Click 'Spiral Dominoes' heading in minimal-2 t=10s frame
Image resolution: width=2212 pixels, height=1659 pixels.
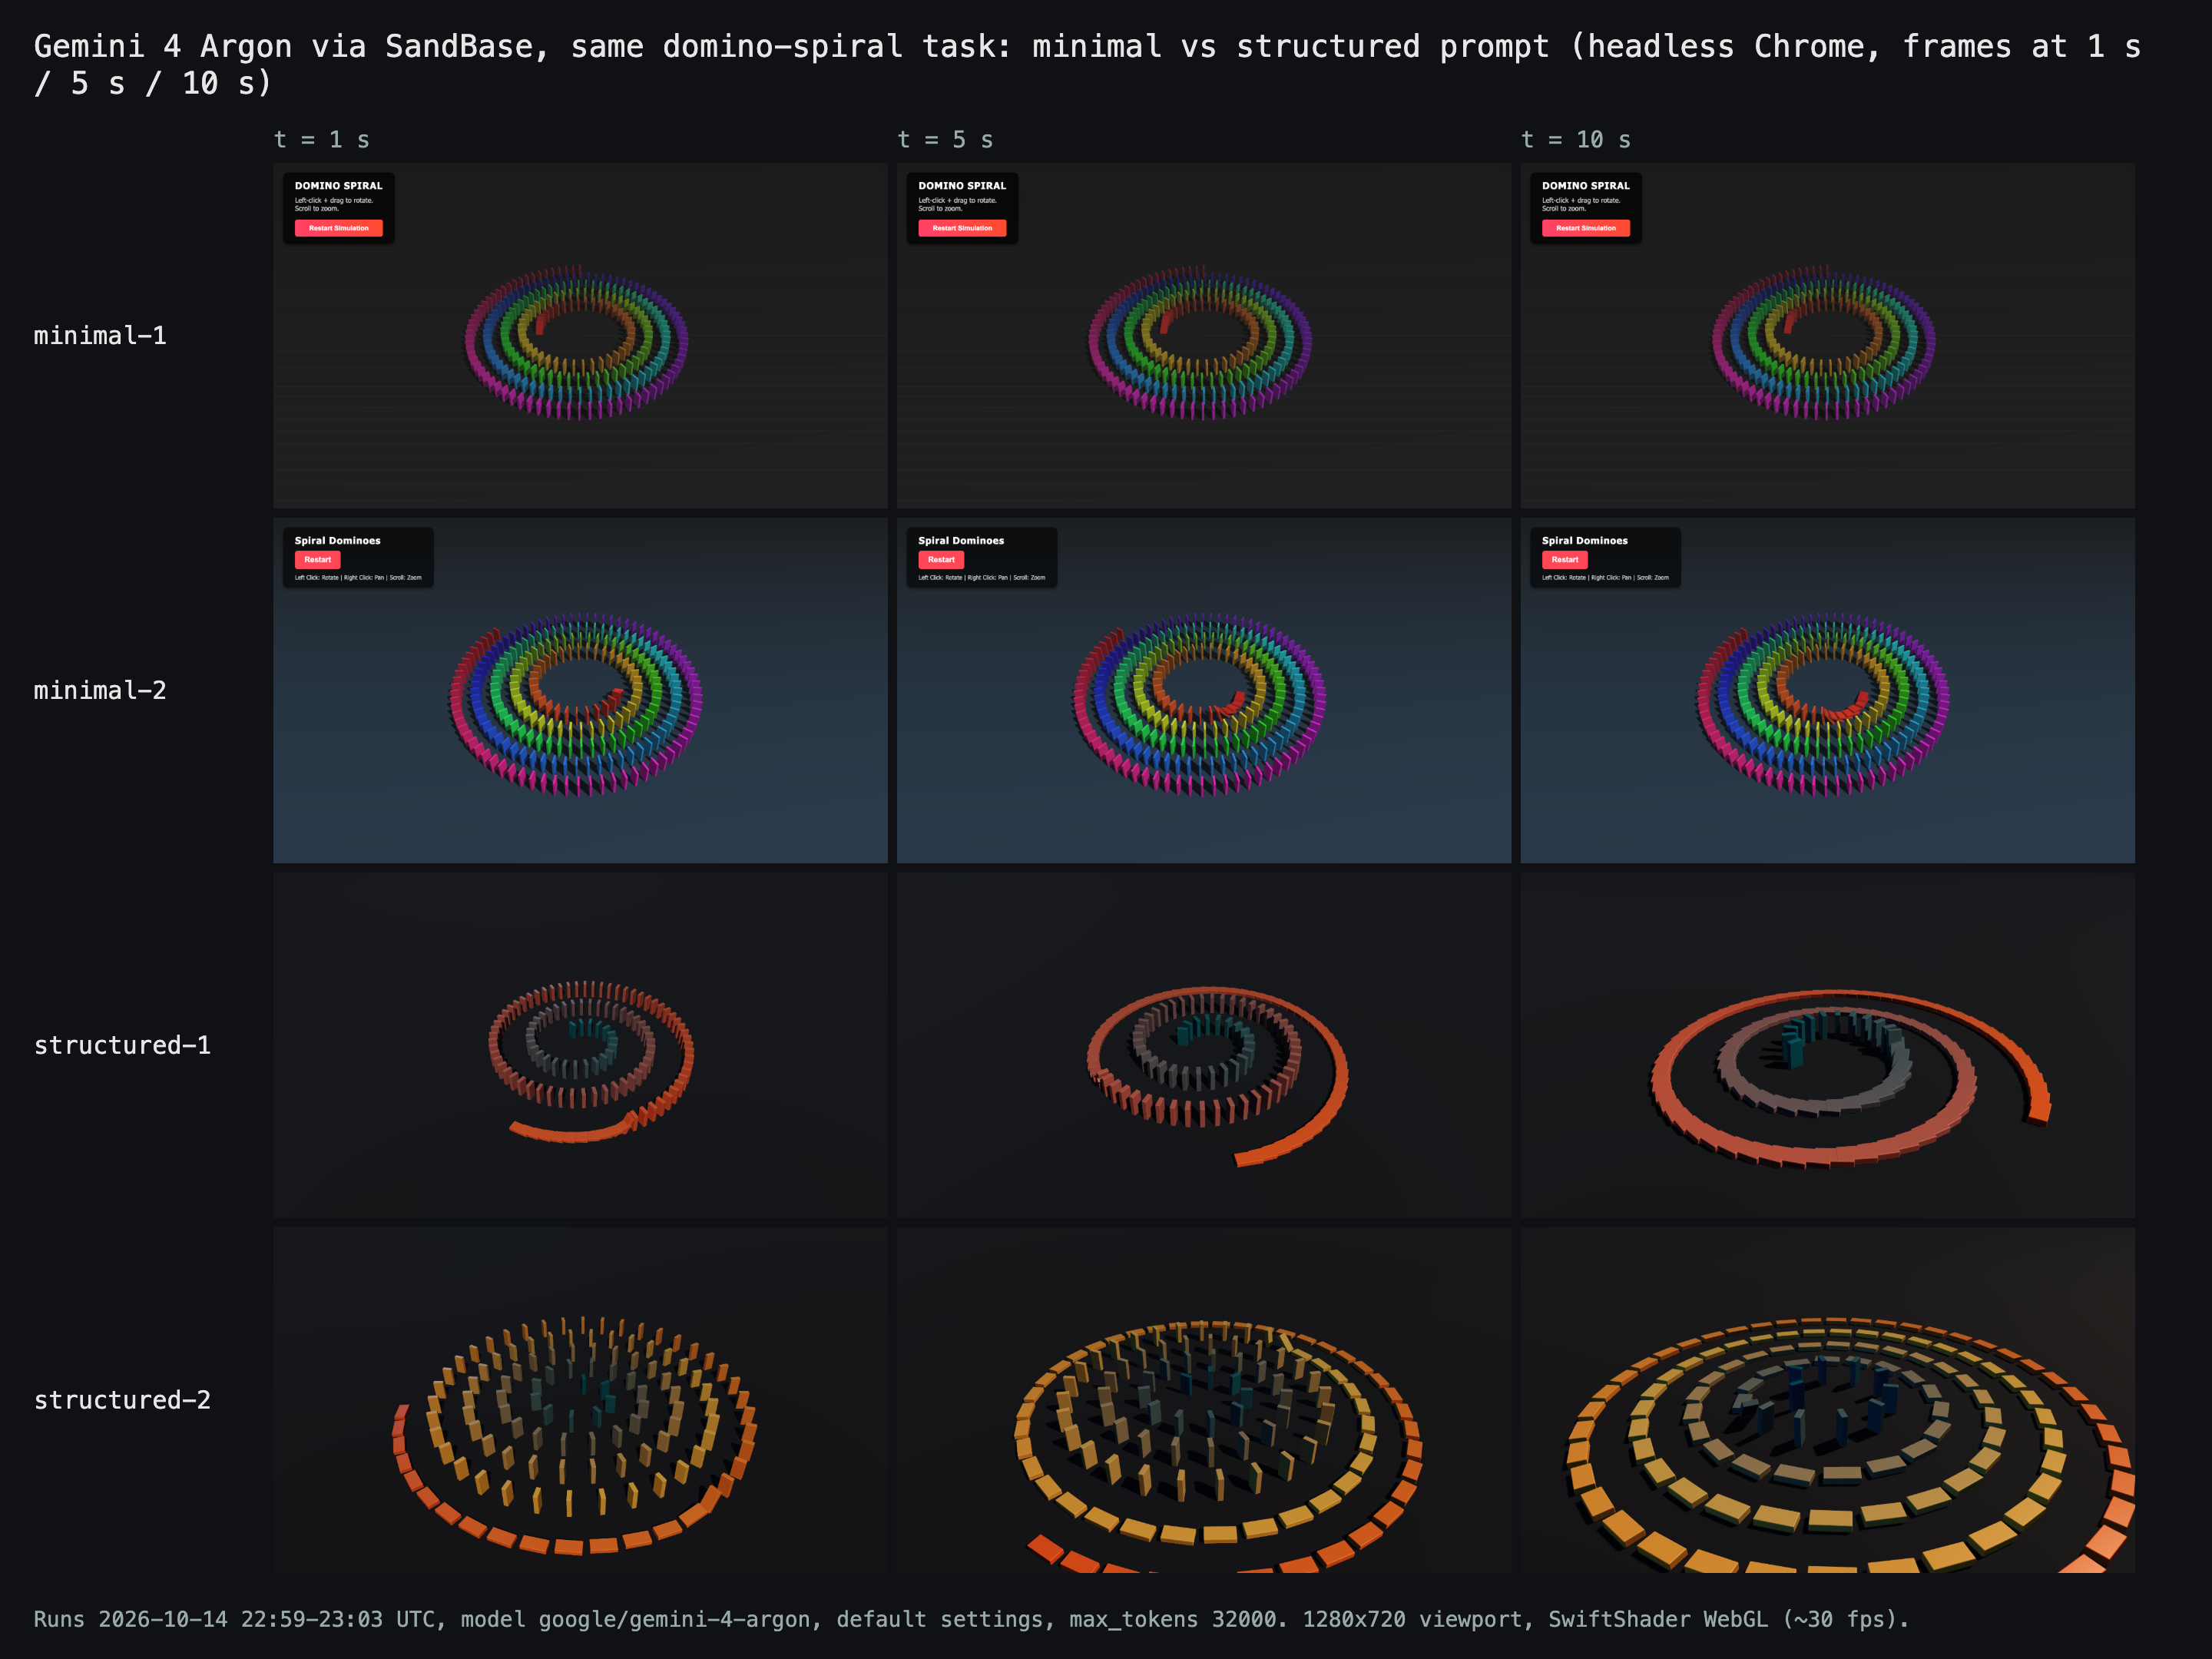[1584, 541]
